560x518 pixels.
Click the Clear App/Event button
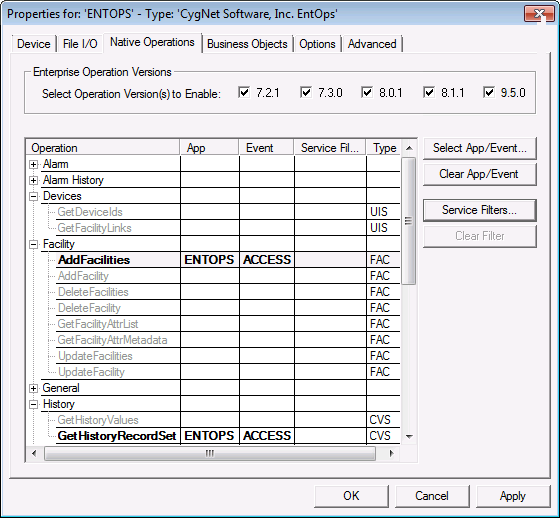coord(480,174)
